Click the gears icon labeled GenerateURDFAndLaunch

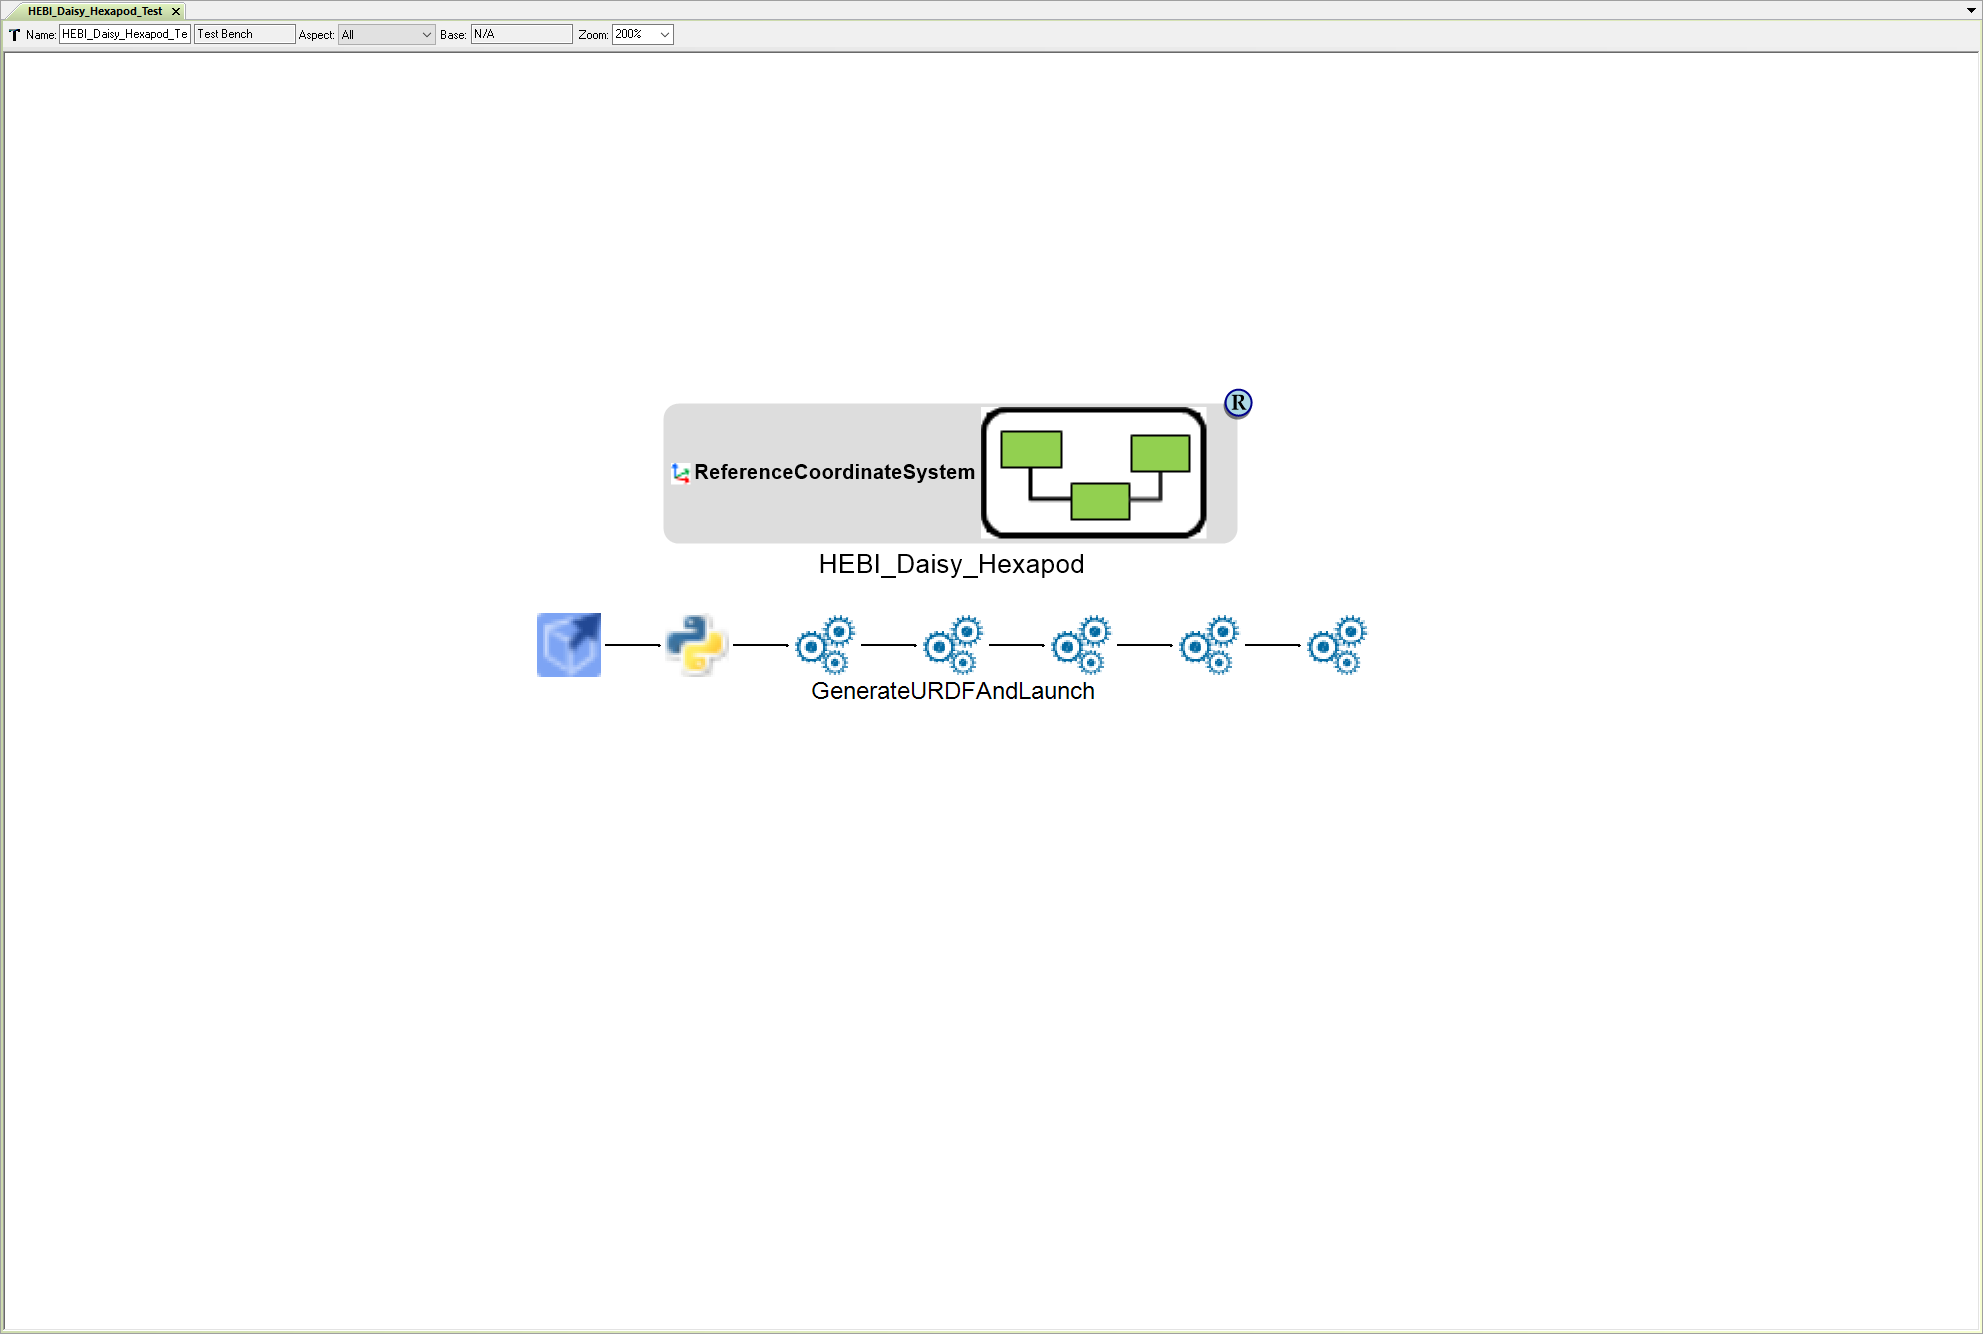pos(951,645)
